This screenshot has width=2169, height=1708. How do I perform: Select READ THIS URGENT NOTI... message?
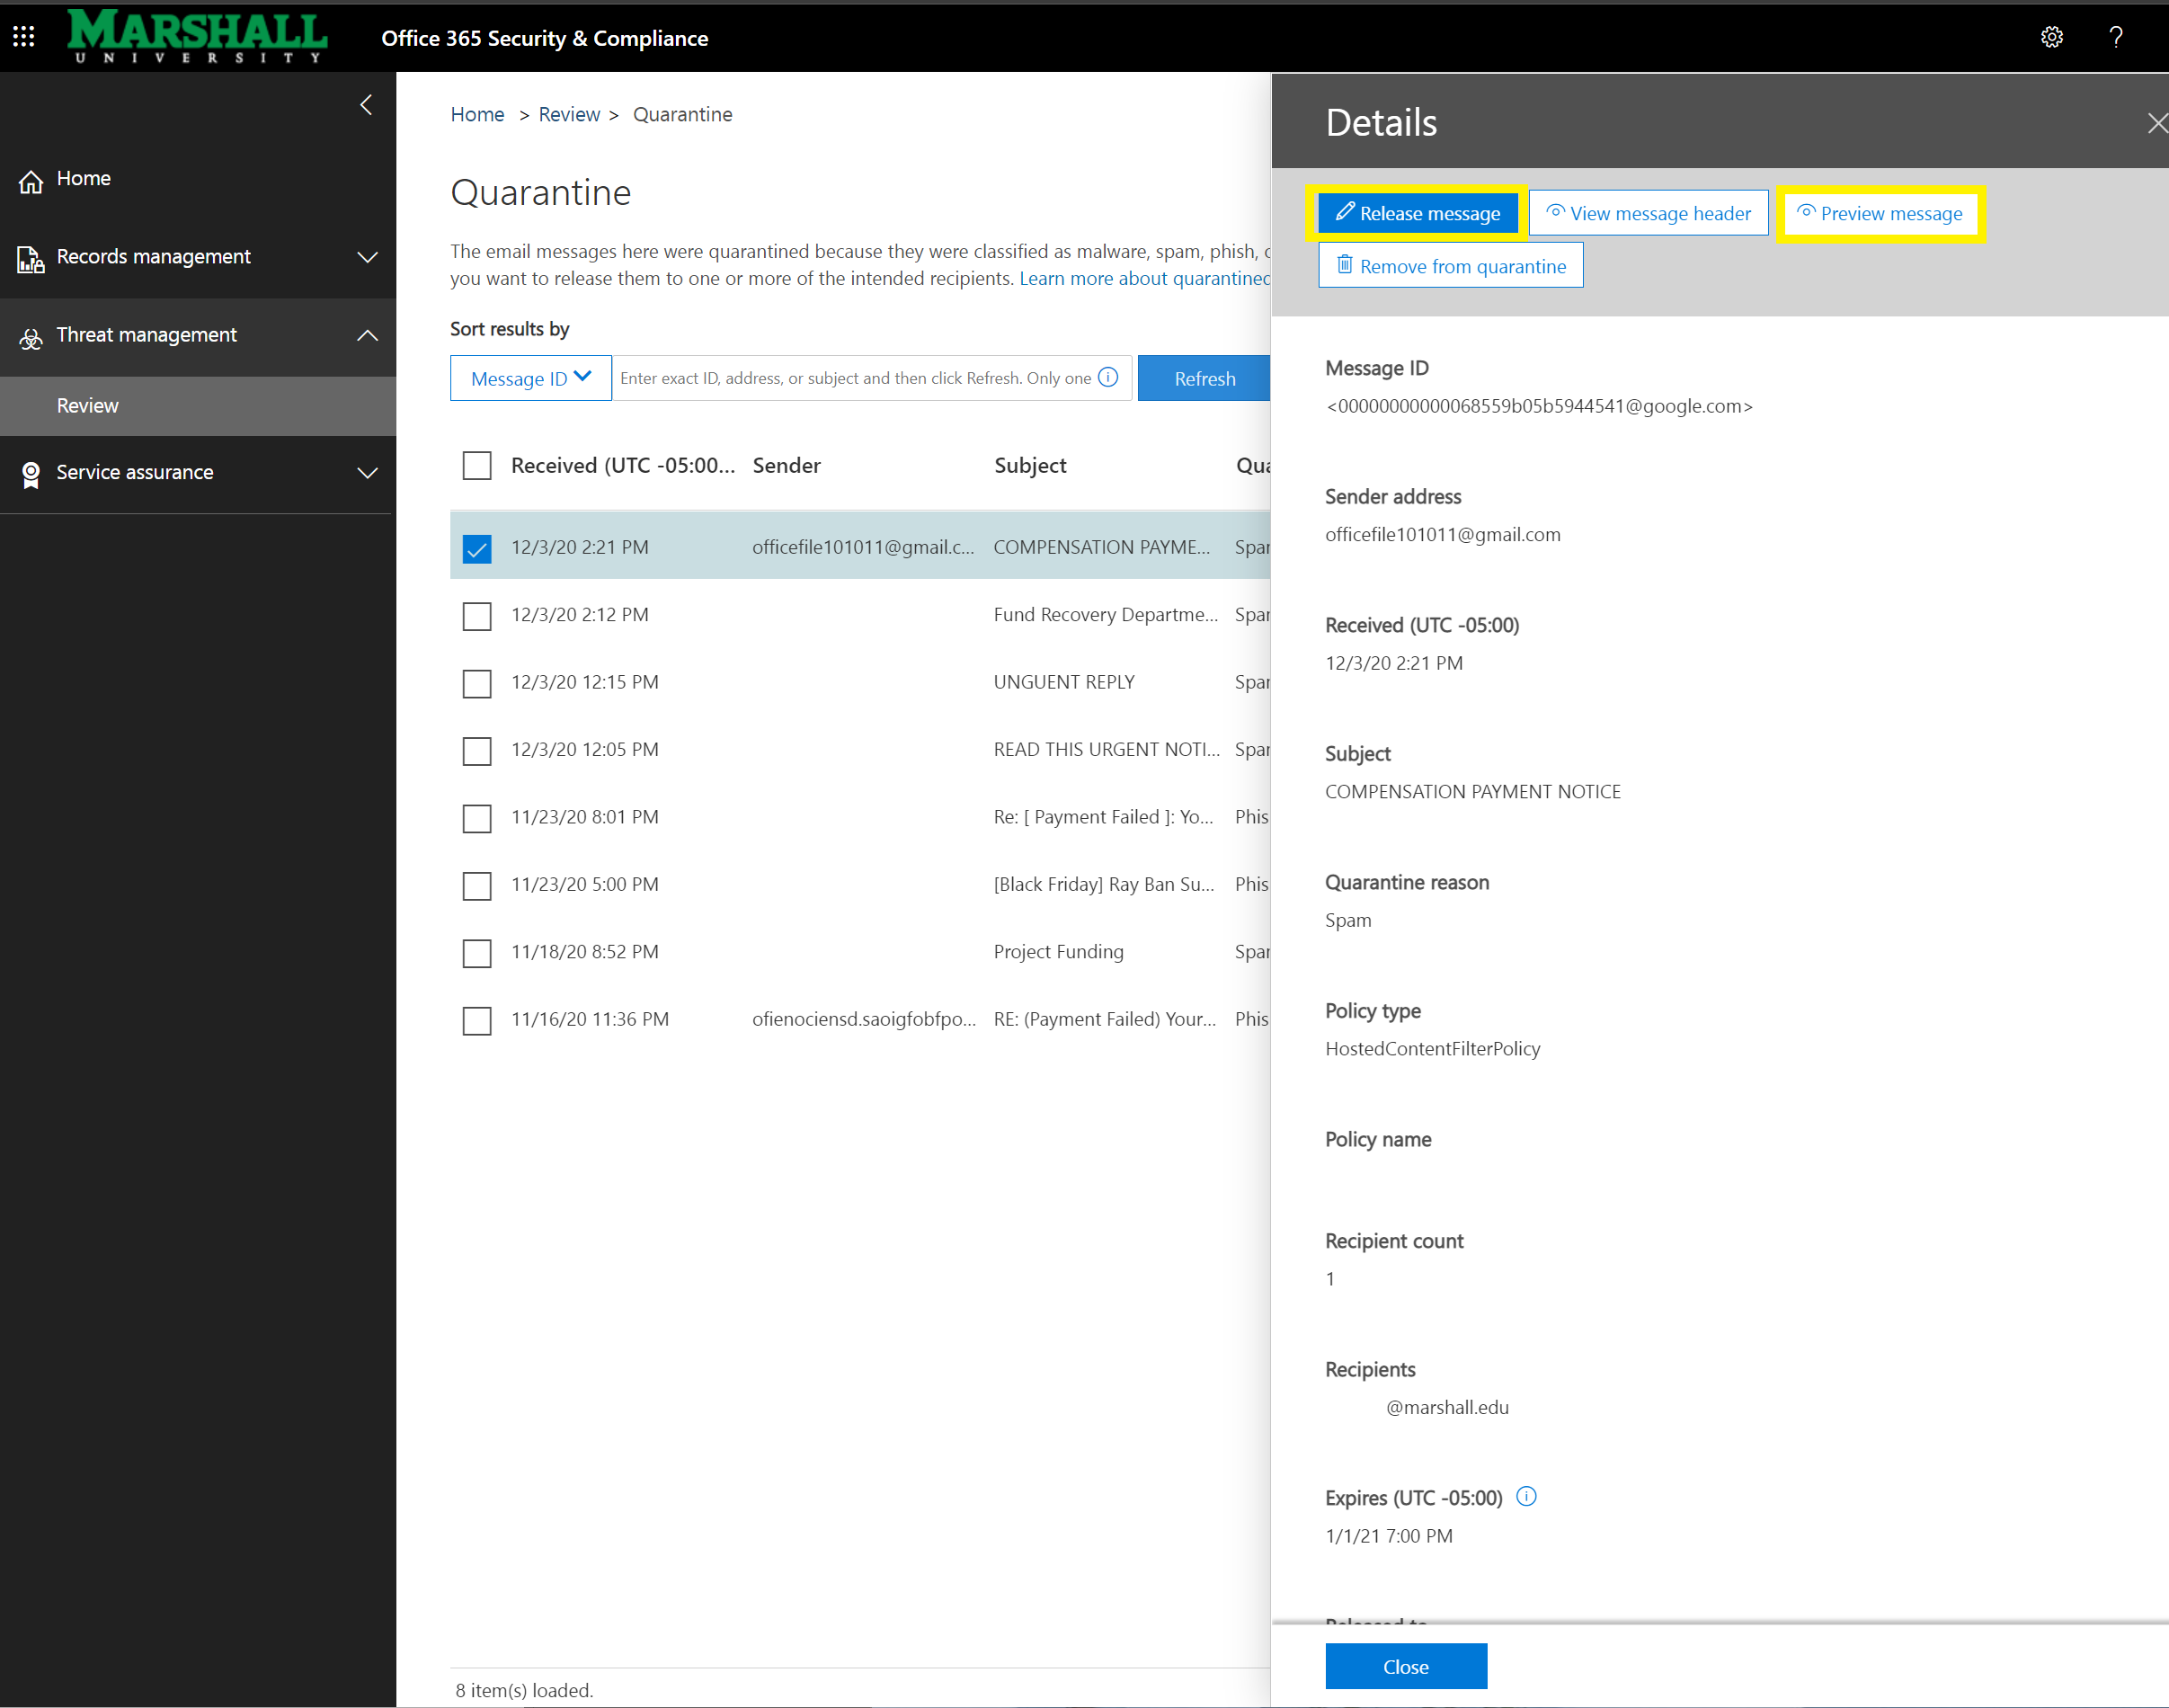pyautogui.click(x=1107, y=749)
